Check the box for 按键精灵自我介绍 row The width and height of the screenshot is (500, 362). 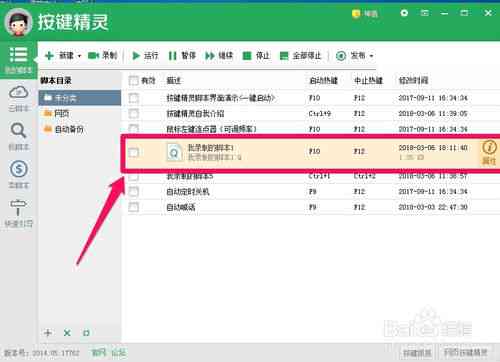134,113
